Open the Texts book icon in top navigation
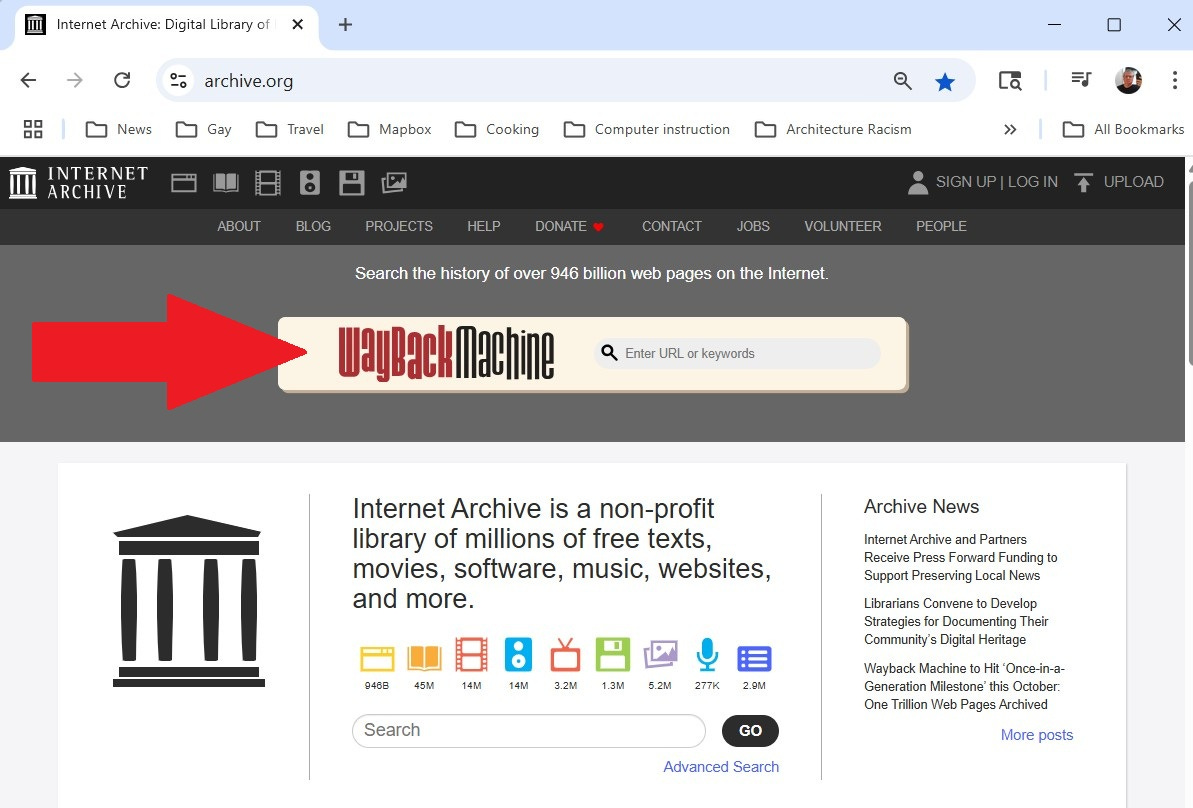The width and height of the screenshot is (1193, 808). click(226, 183)
